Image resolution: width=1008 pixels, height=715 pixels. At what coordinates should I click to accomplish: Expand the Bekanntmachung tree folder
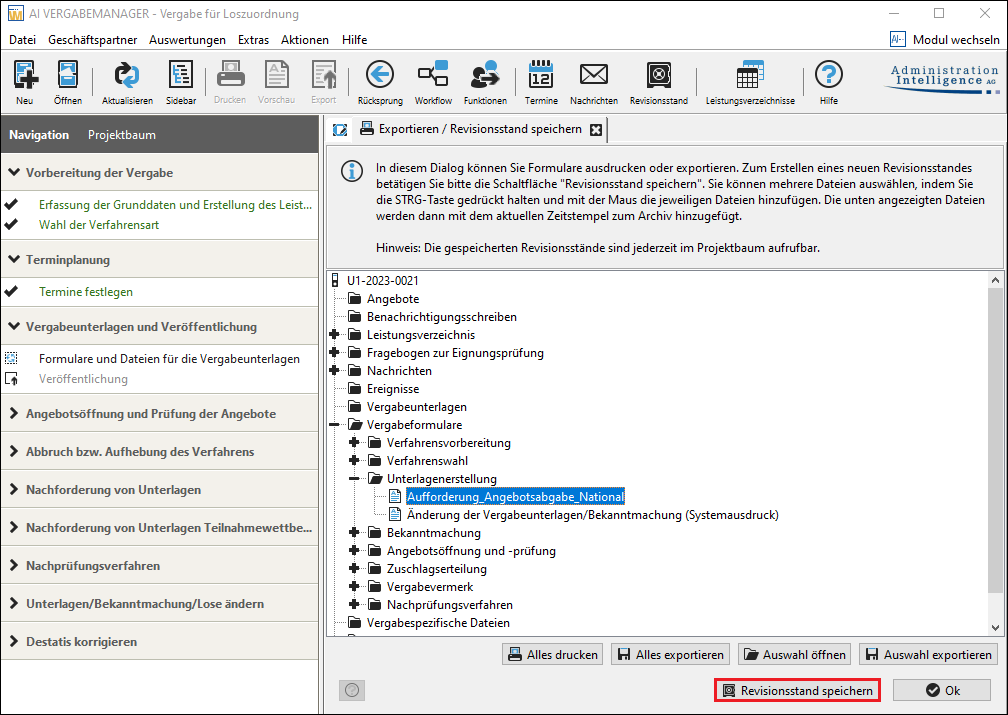(354, 532)
